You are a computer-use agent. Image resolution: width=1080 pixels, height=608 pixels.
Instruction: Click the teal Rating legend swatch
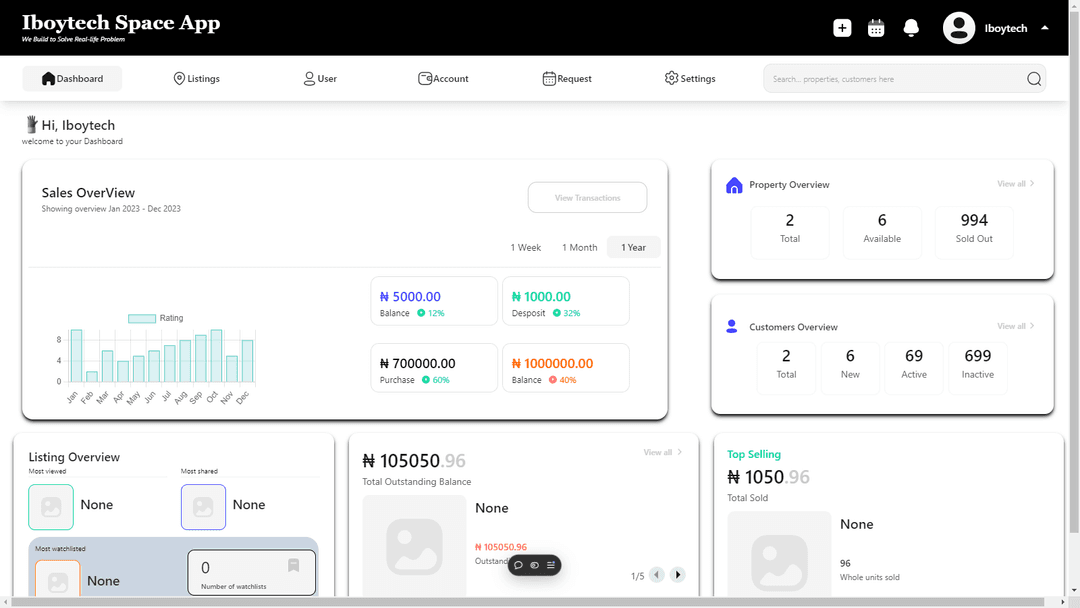pyautogui.click(x=140, y=317)
